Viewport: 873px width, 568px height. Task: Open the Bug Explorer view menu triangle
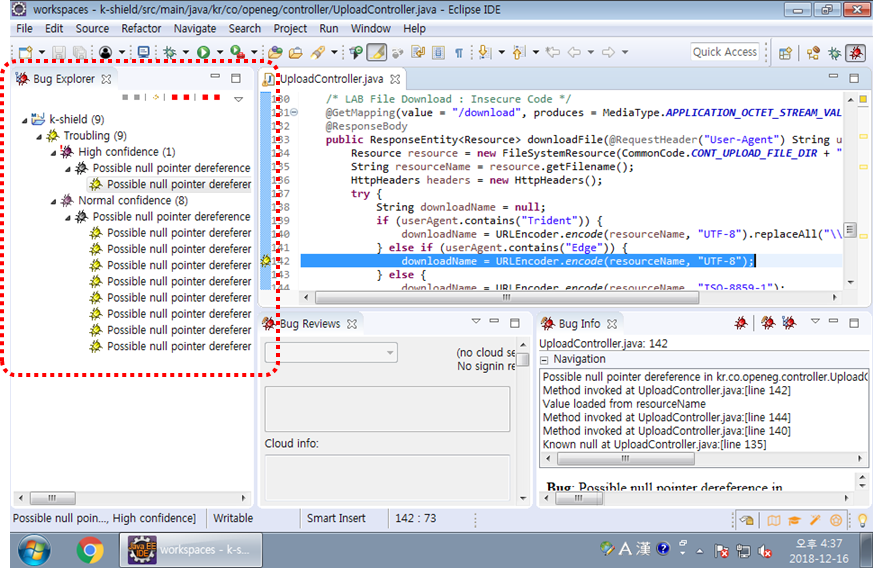(239, 99)
